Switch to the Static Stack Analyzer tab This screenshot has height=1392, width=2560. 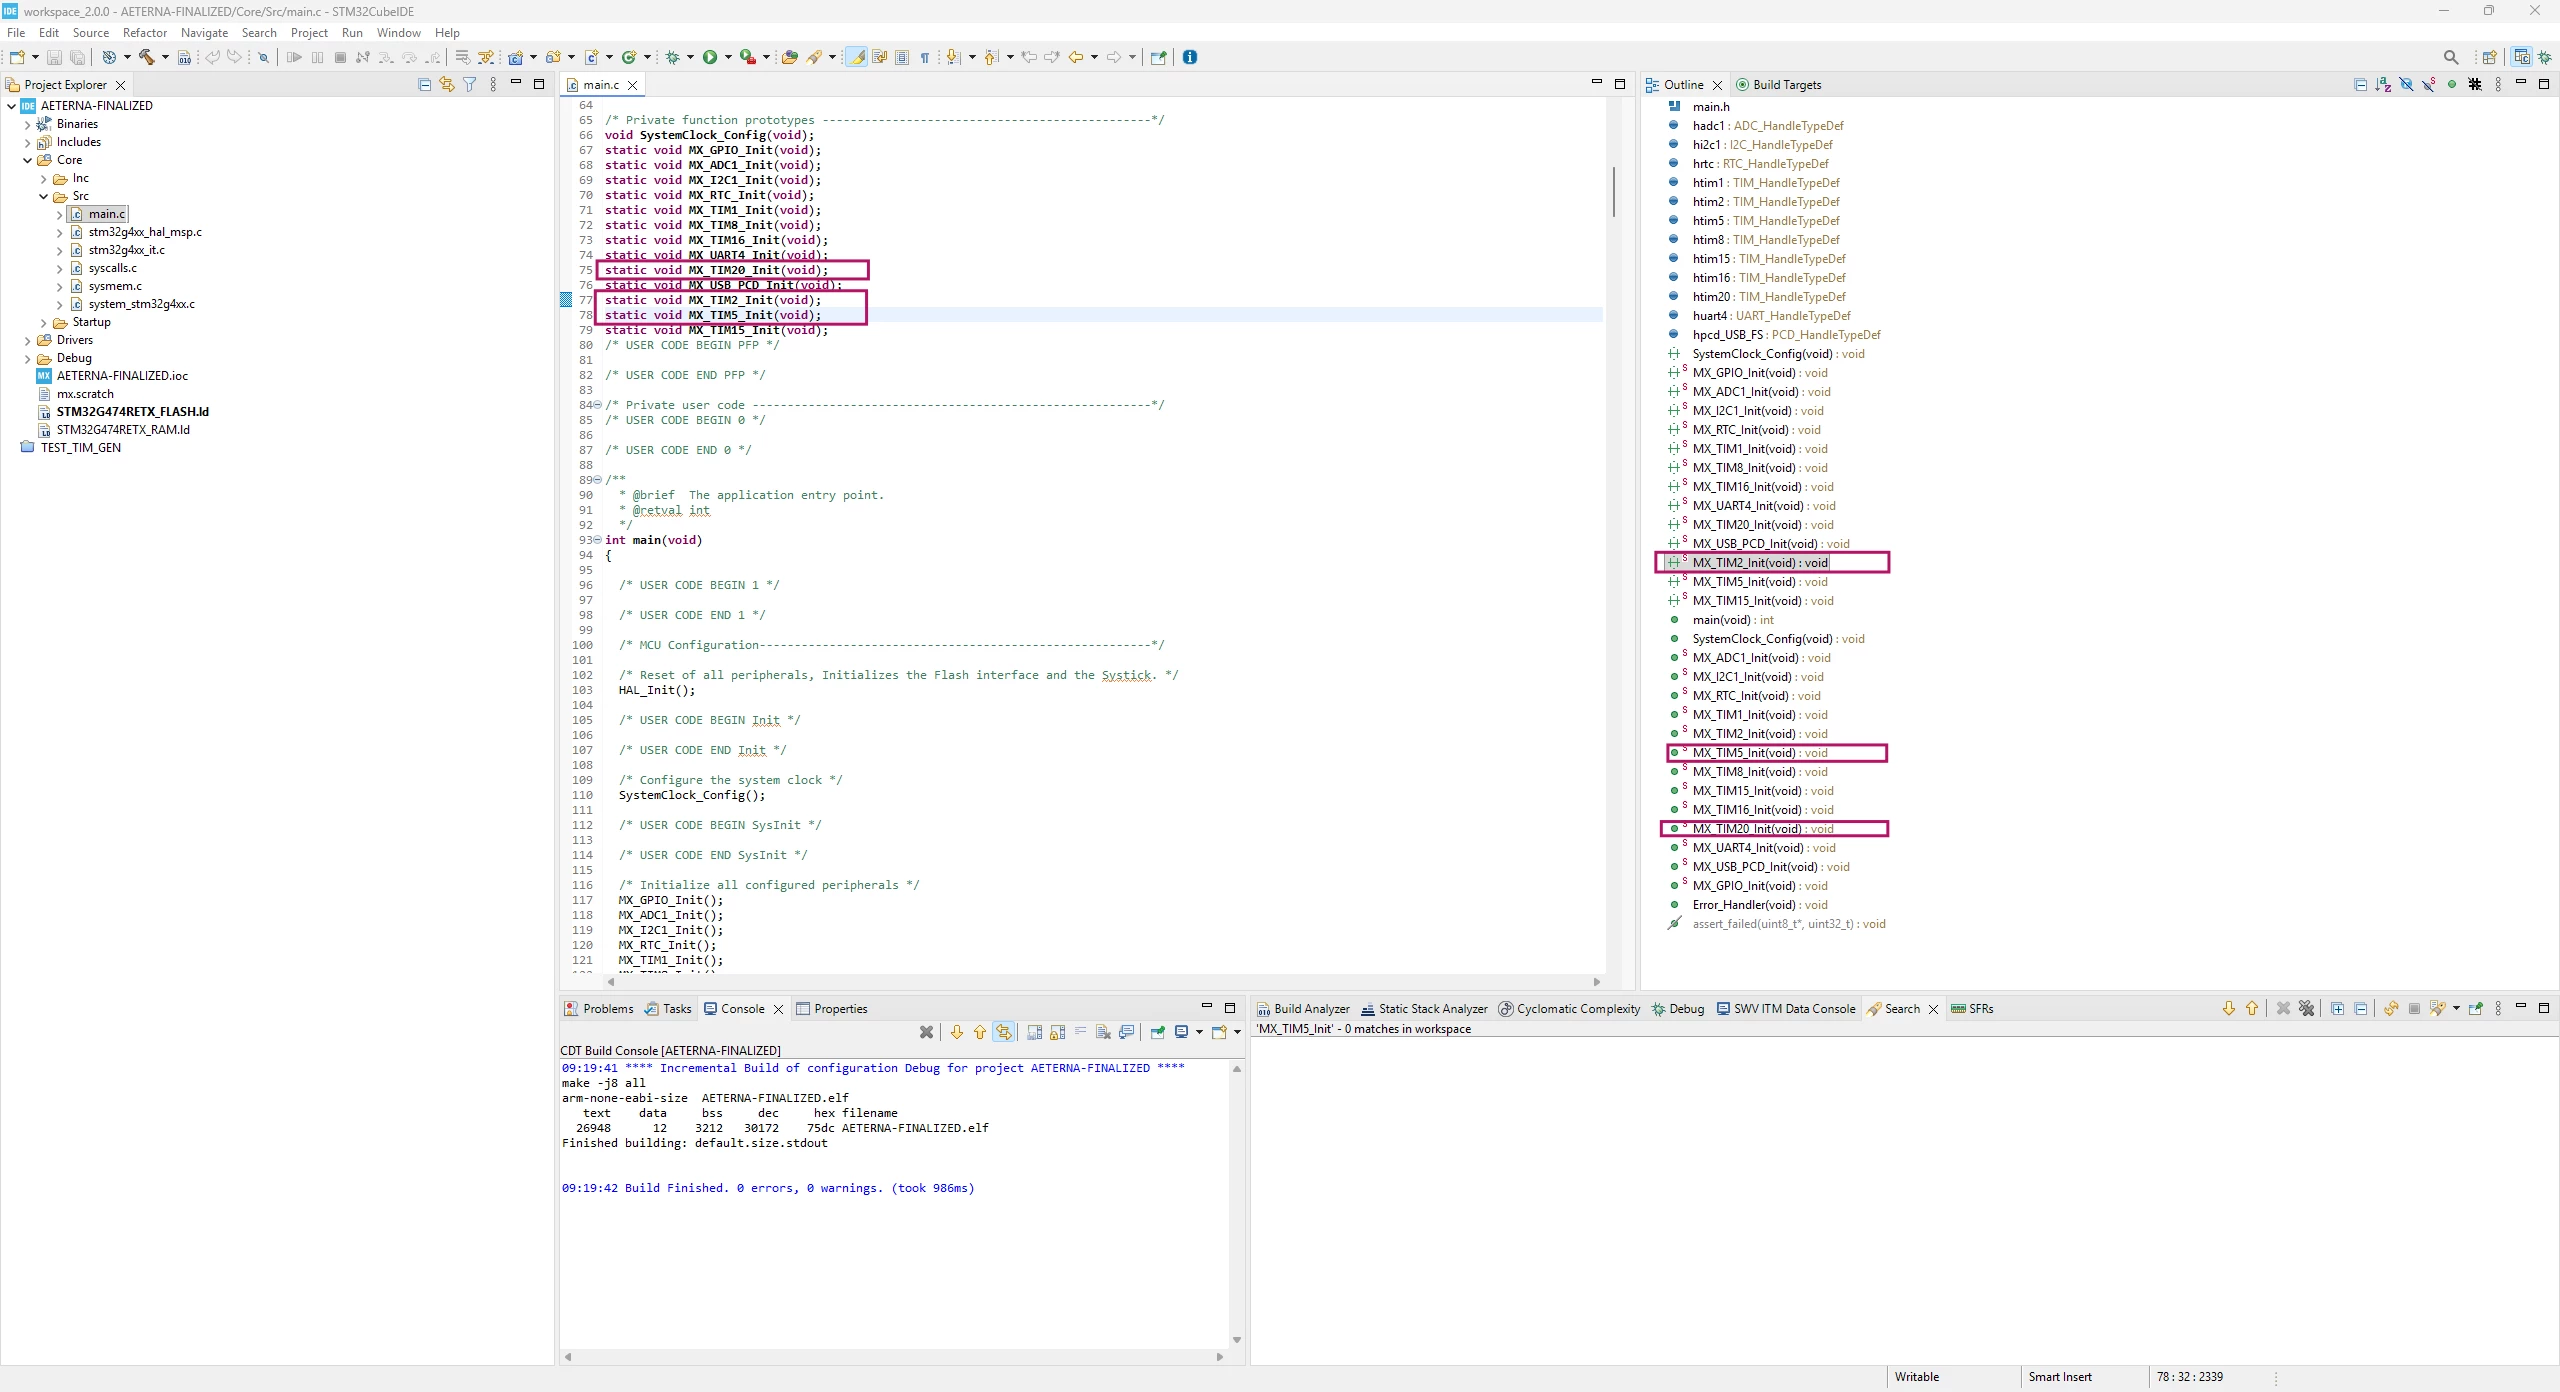[x=1424, y=1009]
